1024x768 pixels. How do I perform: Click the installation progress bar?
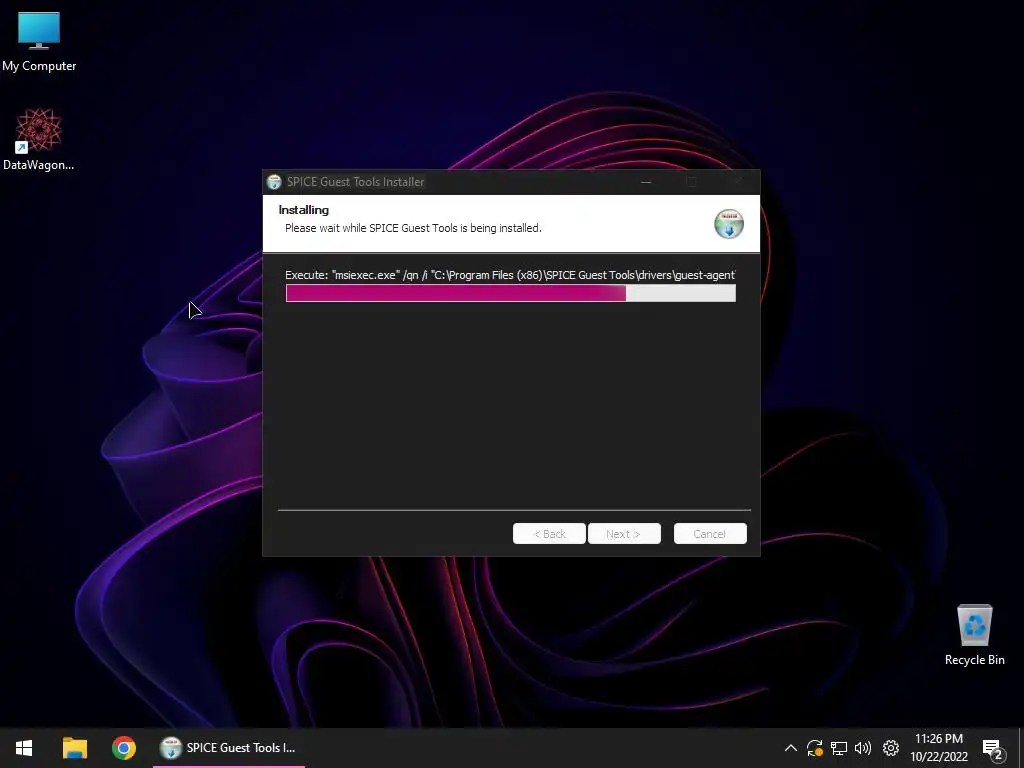pyautogui.click(x=511, y=293)
